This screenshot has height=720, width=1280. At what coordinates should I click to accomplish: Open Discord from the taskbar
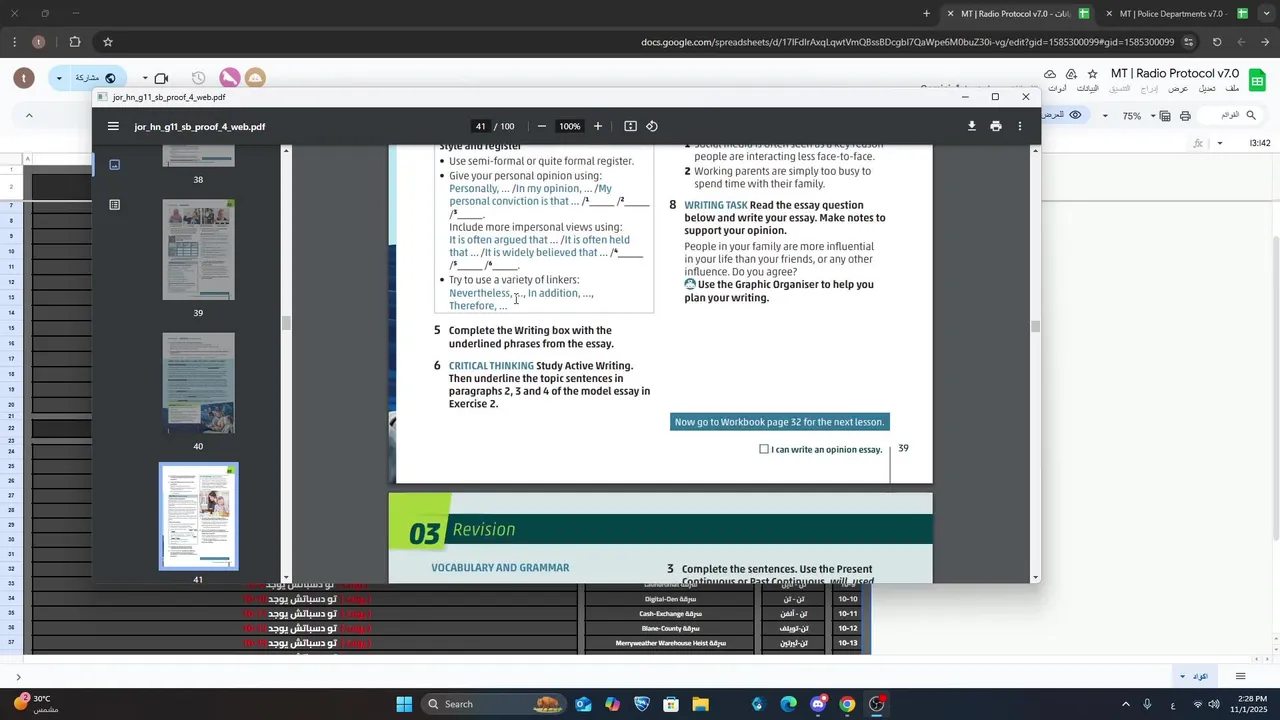[818, 704]
